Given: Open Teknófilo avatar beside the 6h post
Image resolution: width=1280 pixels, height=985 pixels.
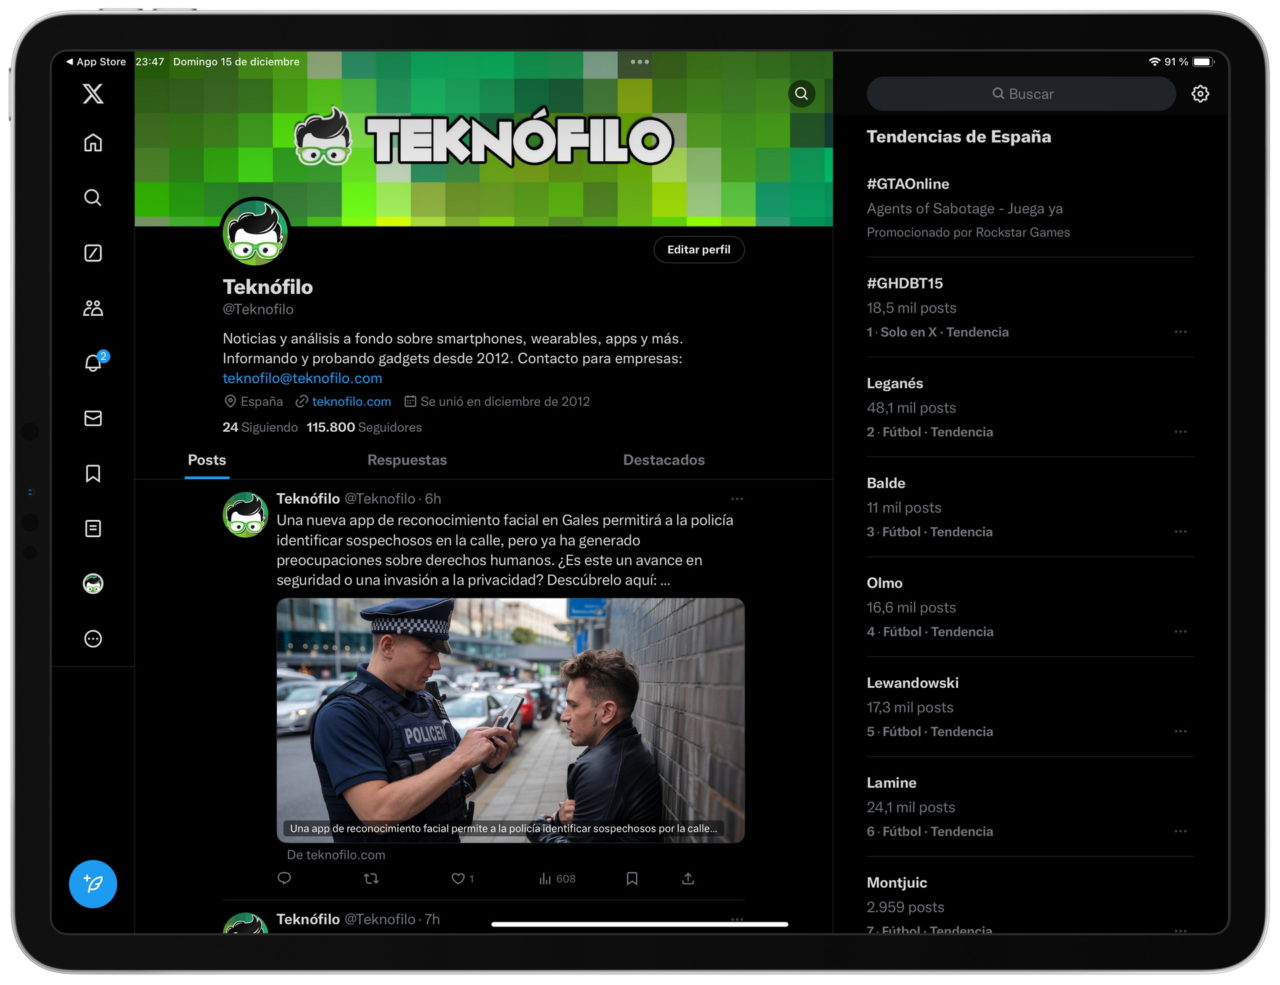Looking at the screenshot, I should pos(245,514).
